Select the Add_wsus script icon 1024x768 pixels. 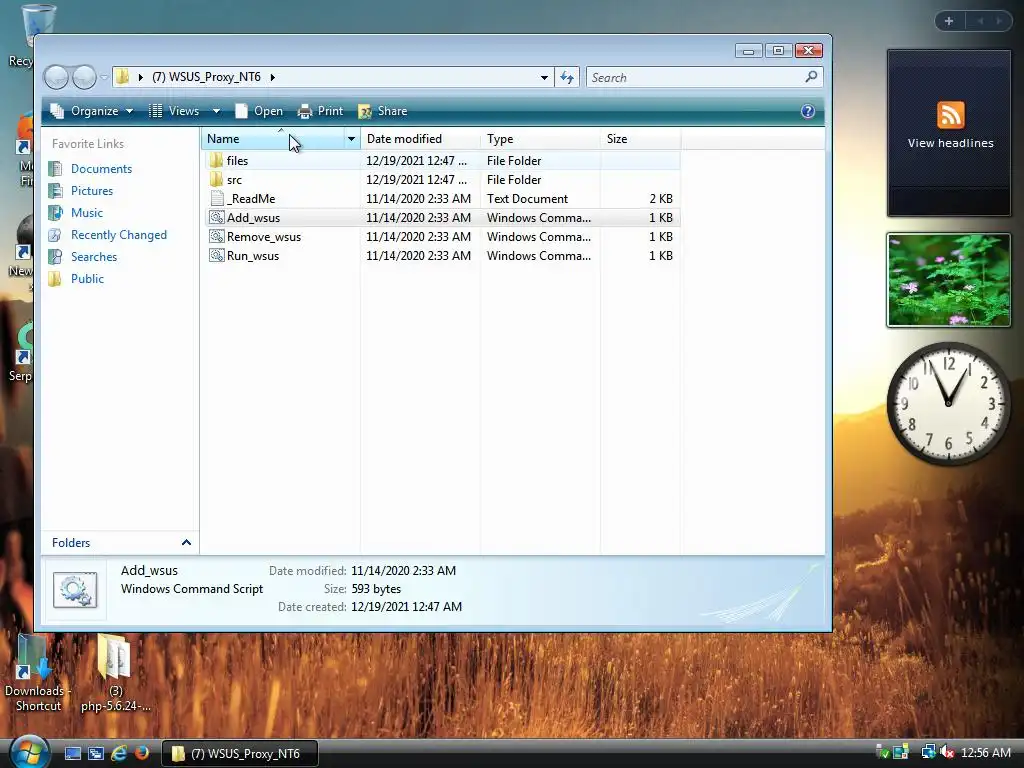point(217,217)
